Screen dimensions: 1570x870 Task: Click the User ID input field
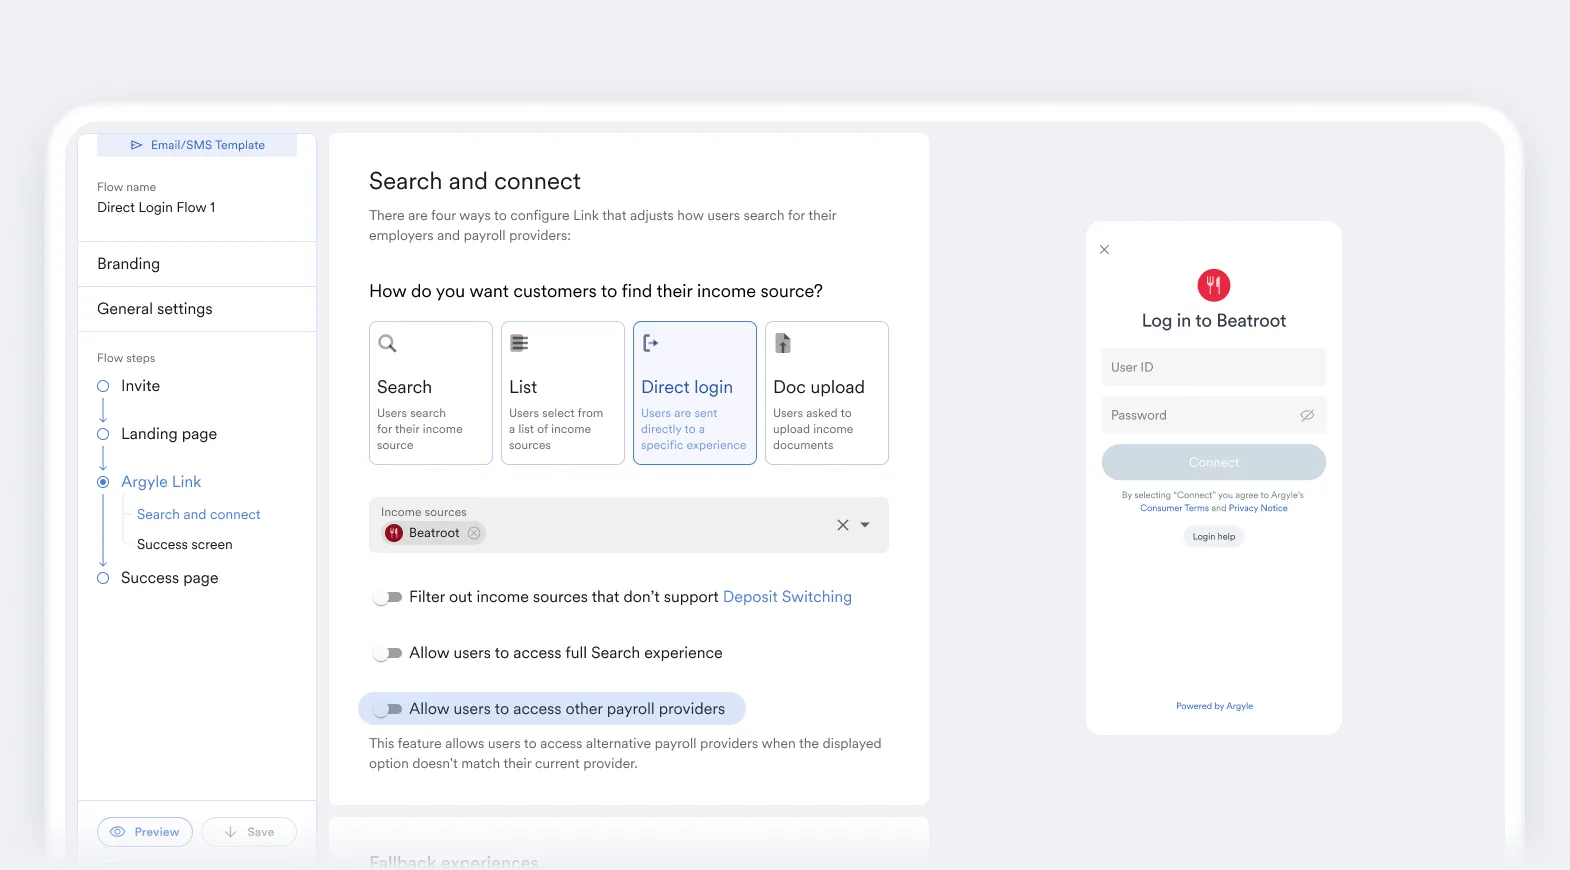tap(1214, 367)
